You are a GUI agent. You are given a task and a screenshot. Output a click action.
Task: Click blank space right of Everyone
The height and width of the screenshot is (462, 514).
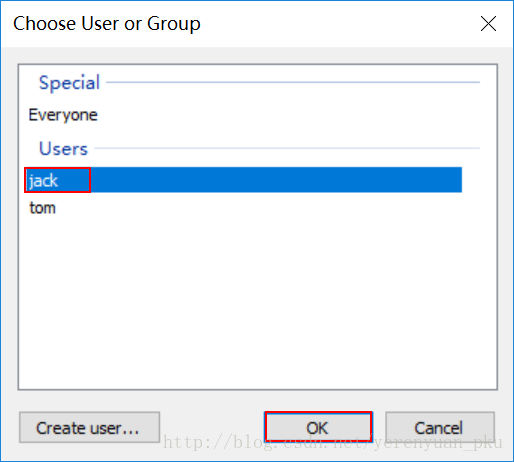(x=287, y=115)
